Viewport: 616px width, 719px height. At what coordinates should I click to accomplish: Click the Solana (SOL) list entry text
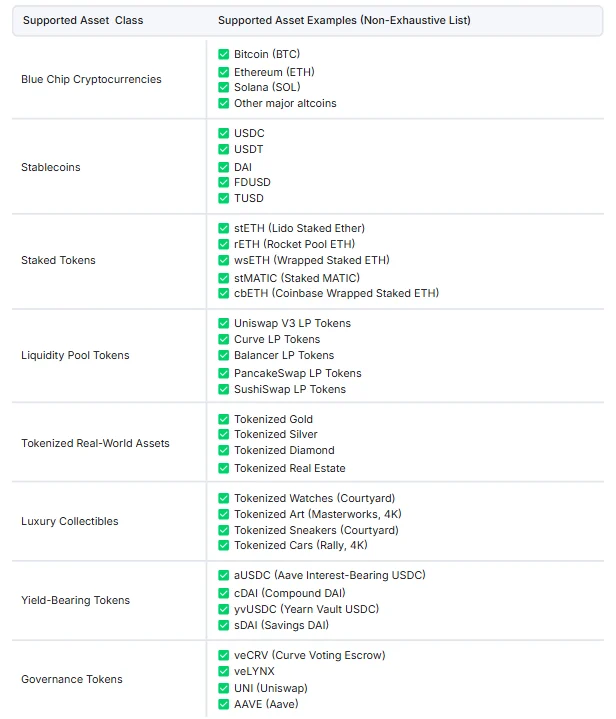[267, 87]
